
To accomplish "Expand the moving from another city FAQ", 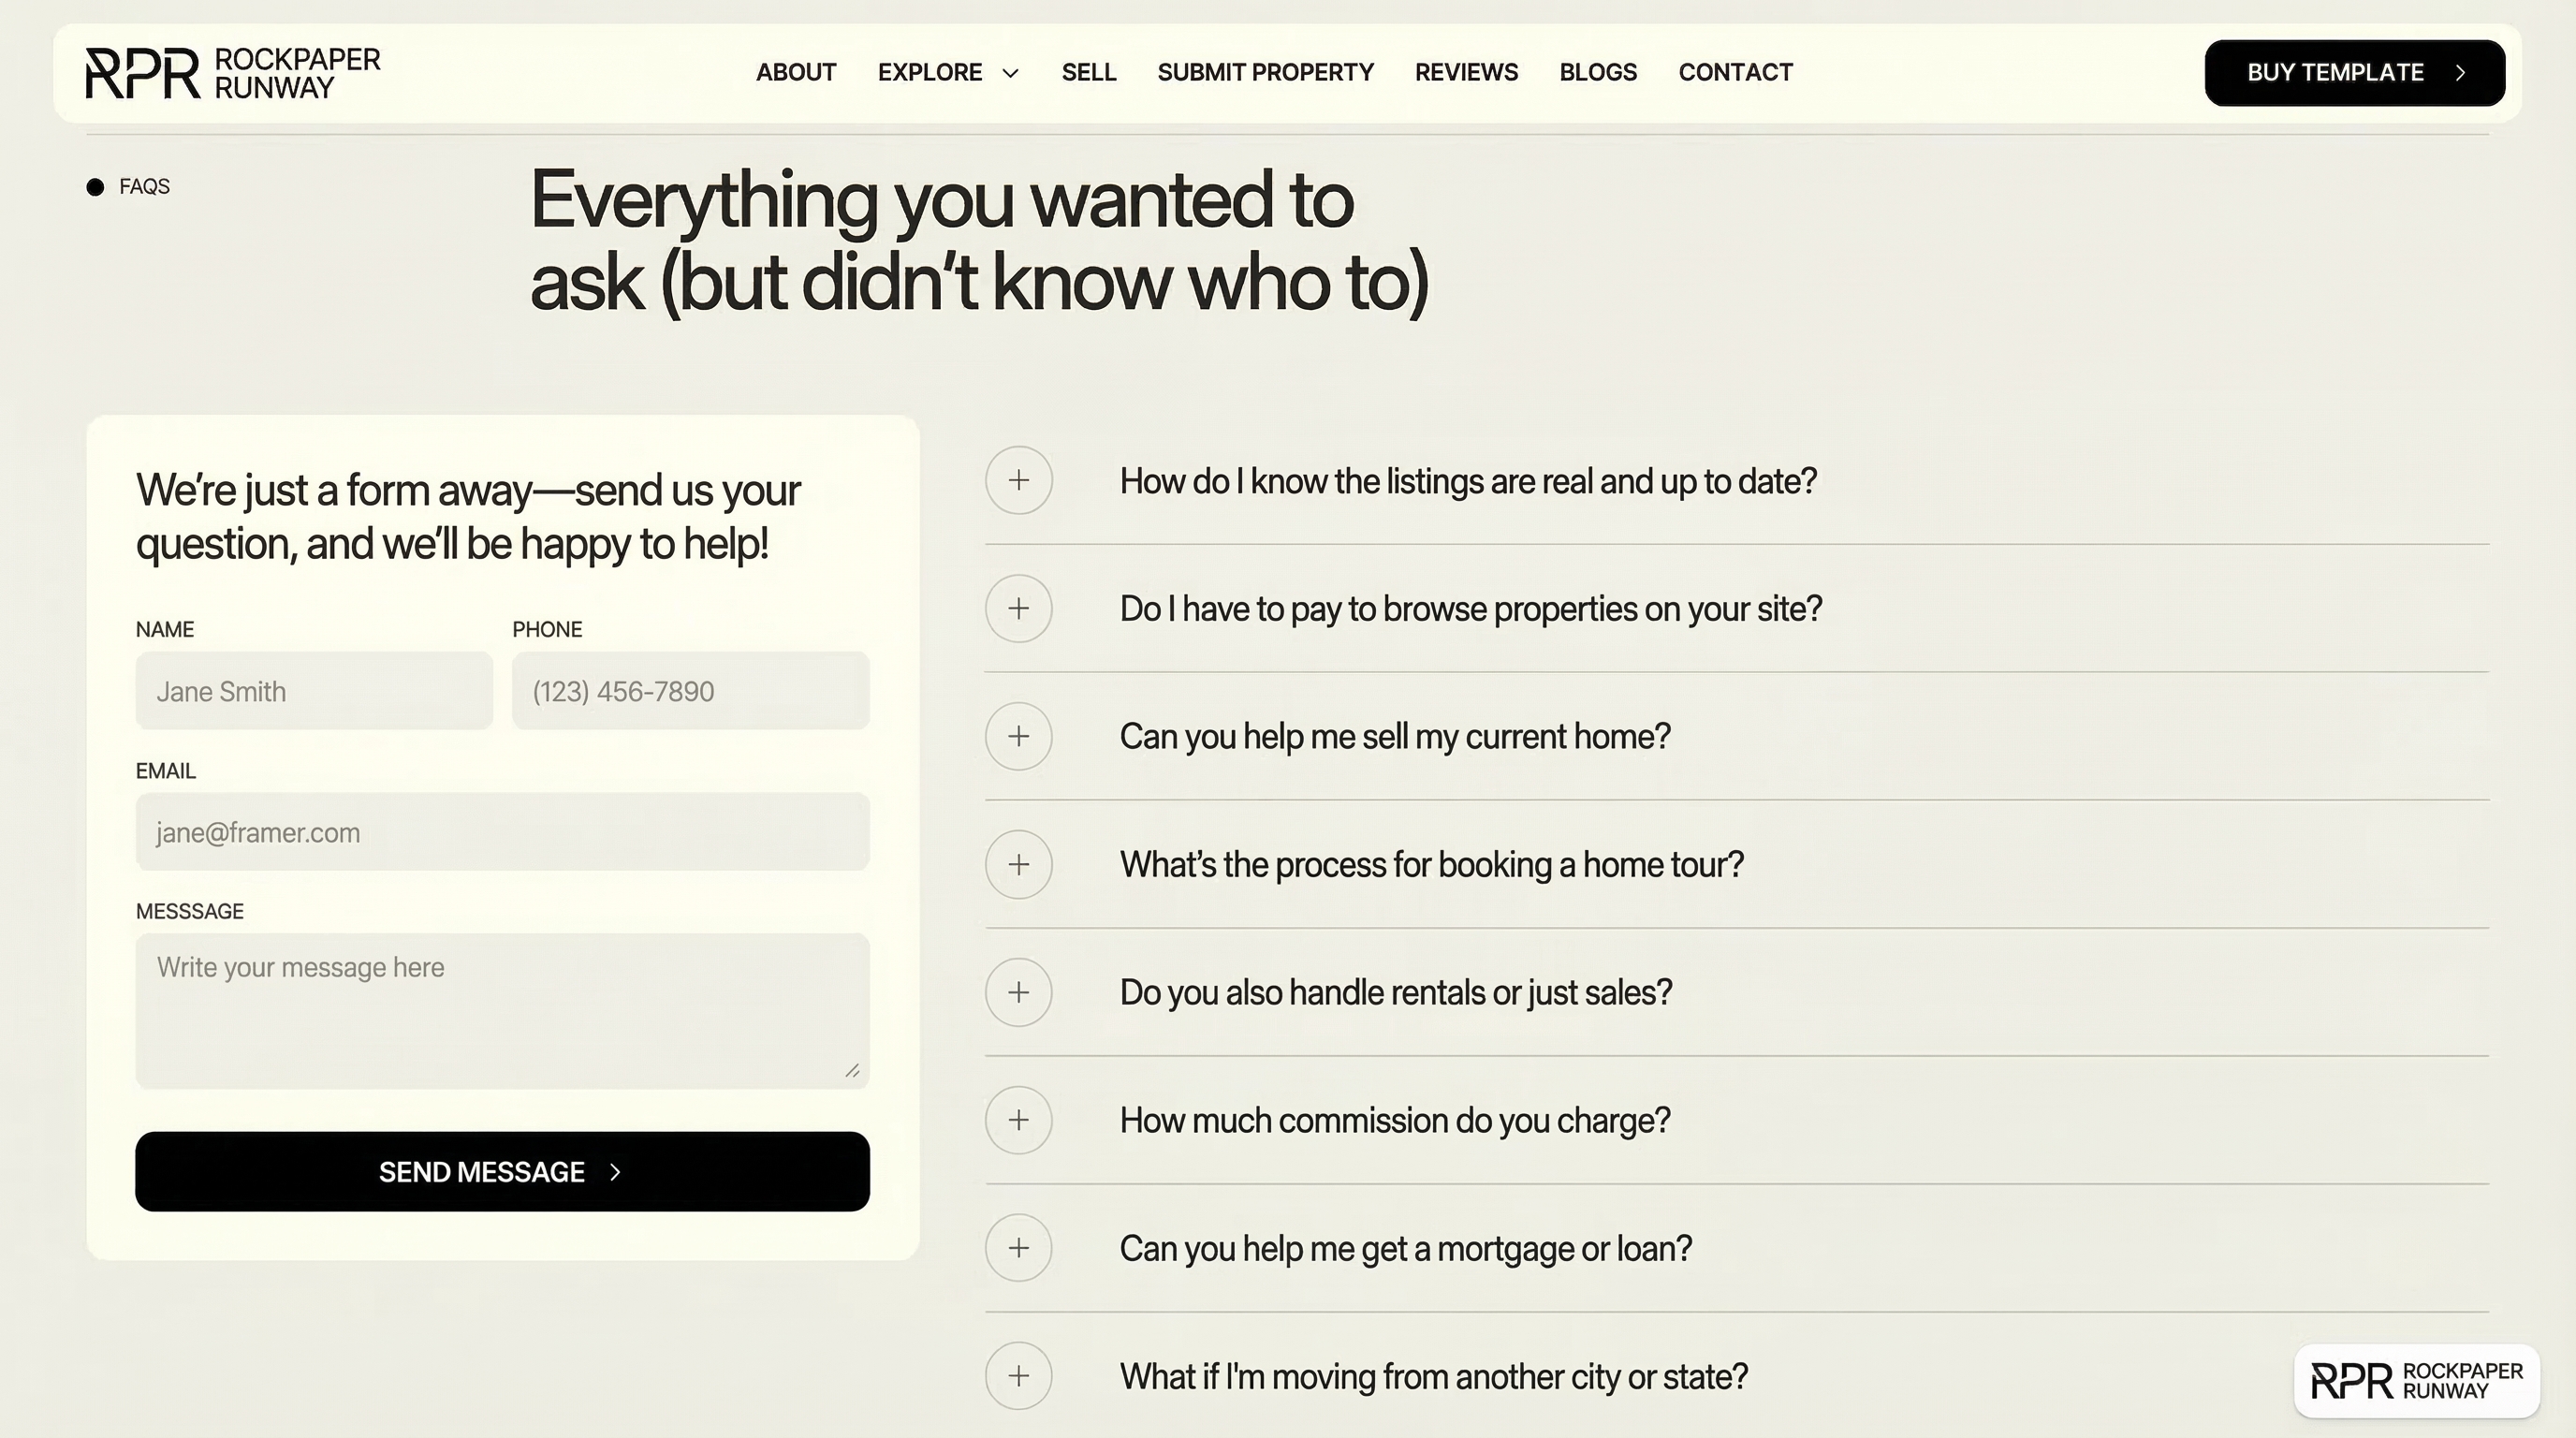I will (x=1433, y=1376).
